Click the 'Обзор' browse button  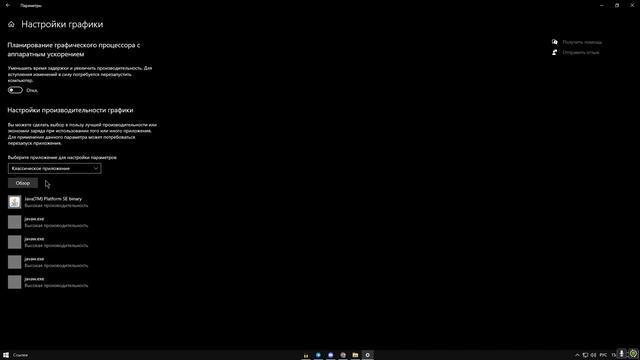(x=23, y=183)
